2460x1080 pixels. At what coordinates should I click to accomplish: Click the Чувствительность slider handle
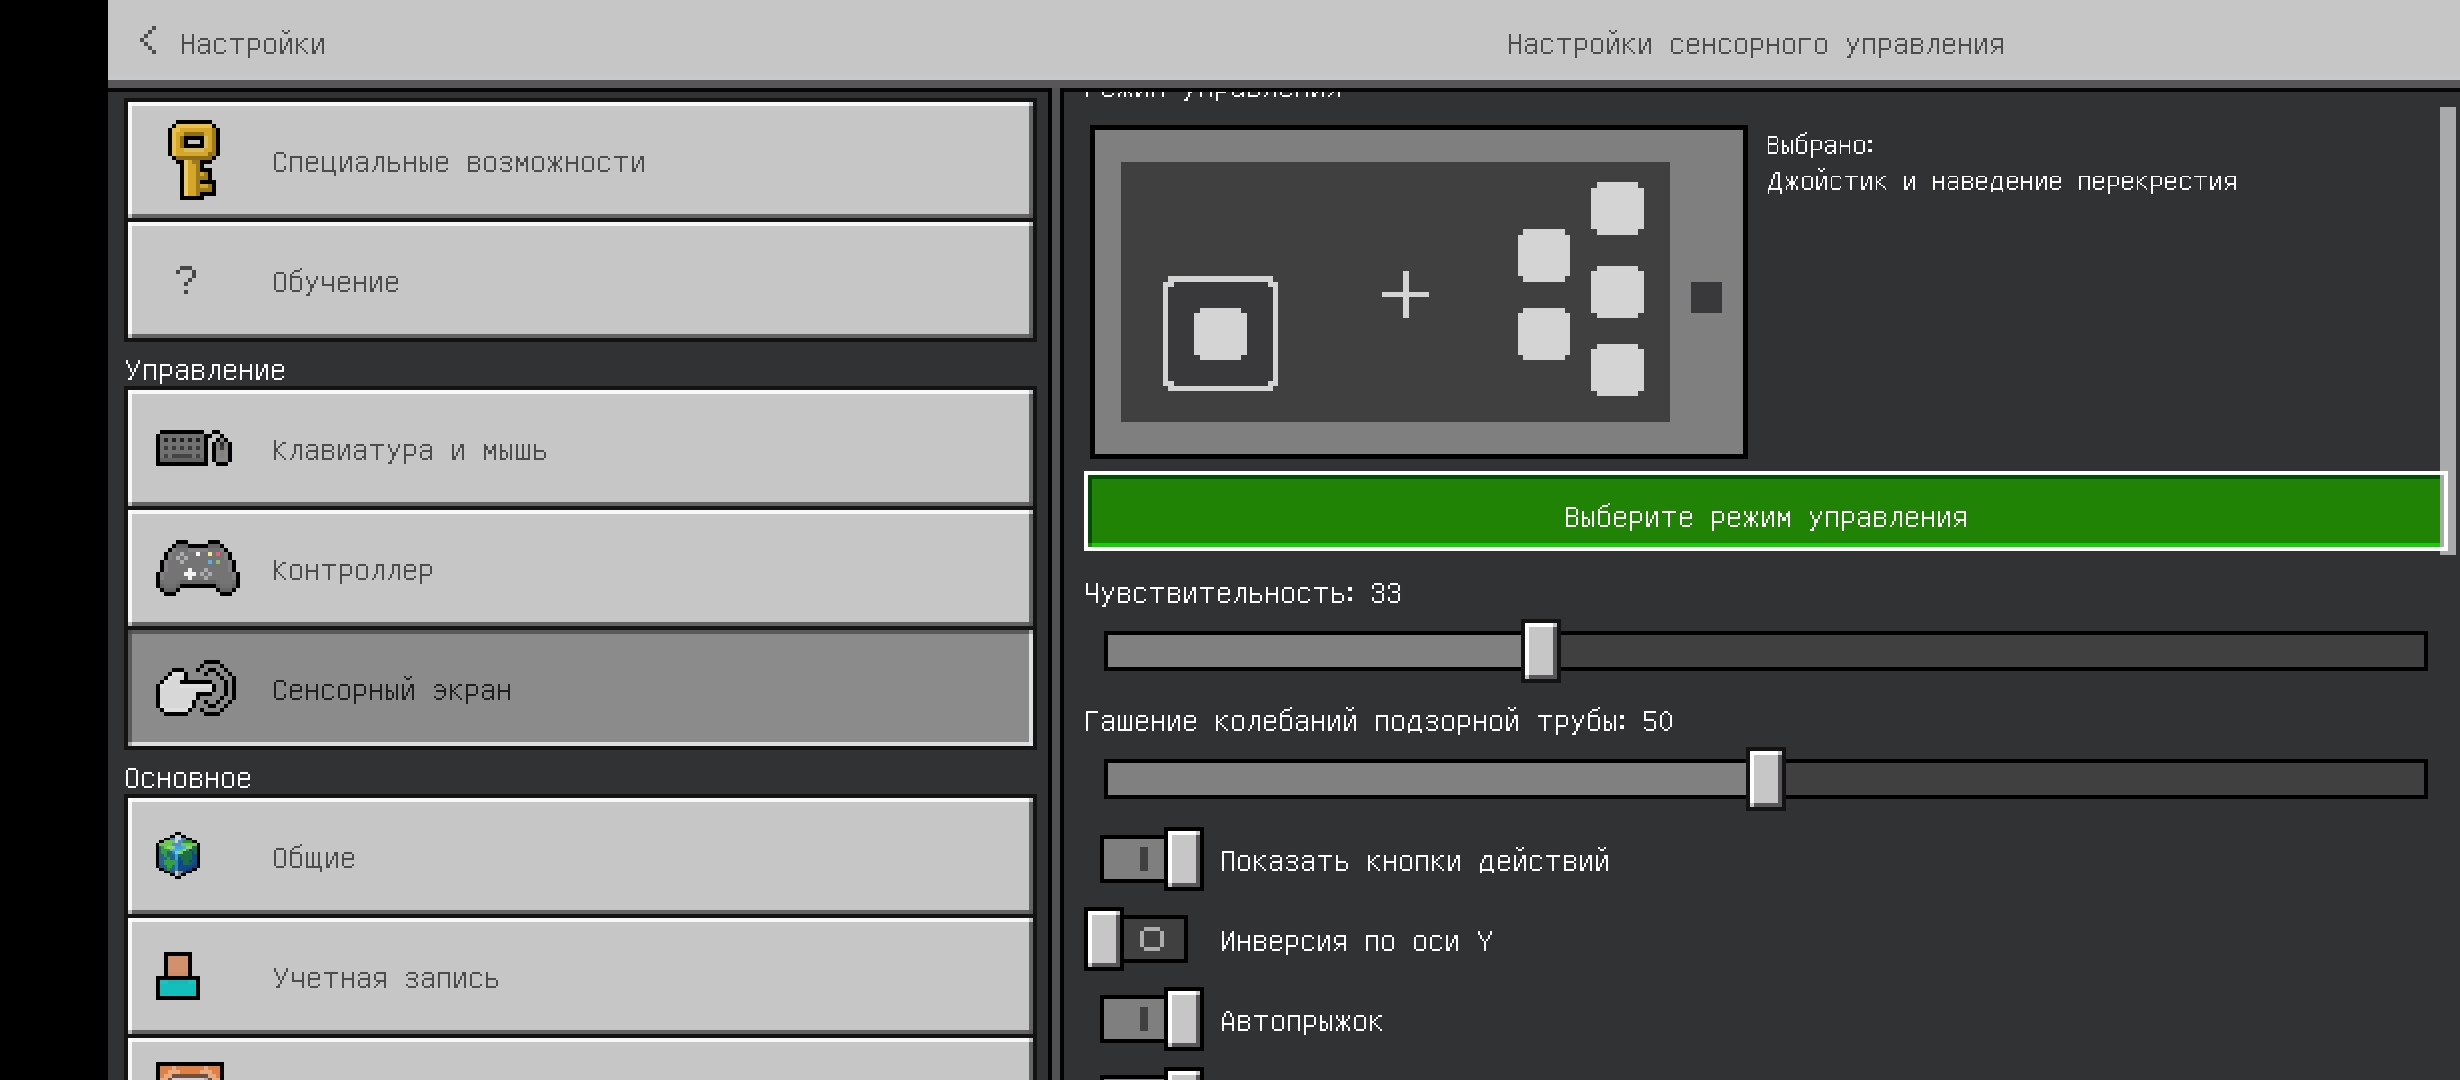pos(1540,651)
